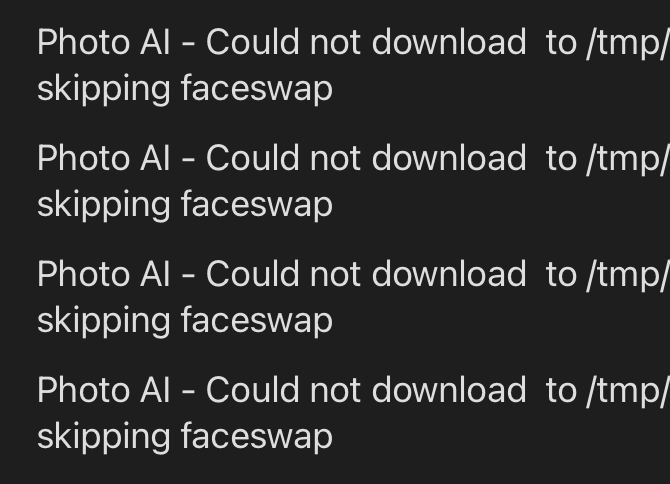Click "Could not download" in first message
The width and height of the screenshot is (670, 484).
tap(366, 42)
